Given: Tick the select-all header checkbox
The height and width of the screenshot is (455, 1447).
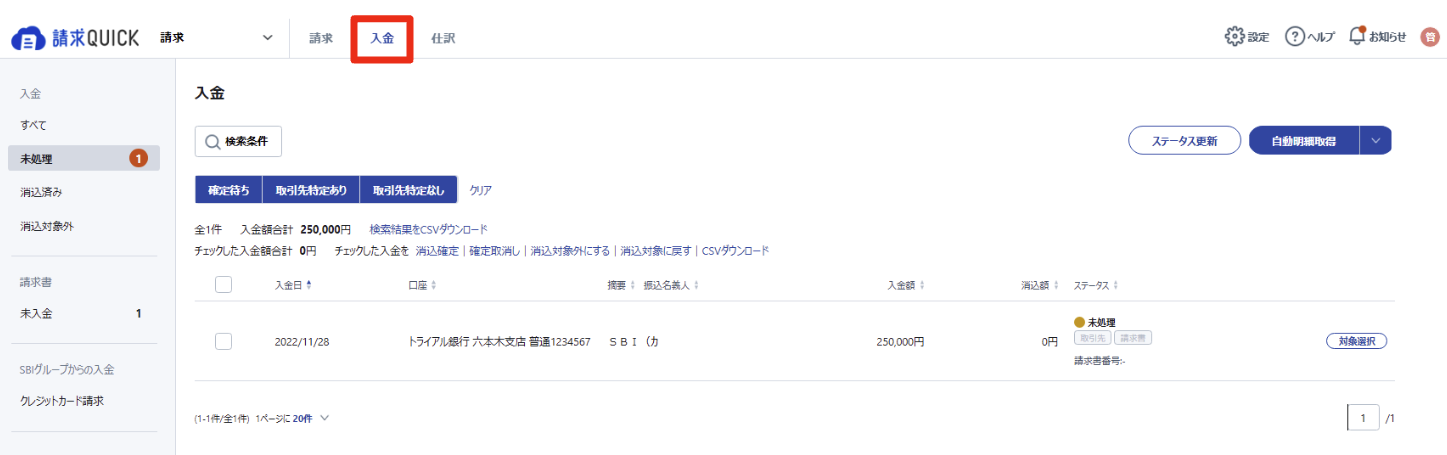Looking at the screenshot, I should [x=224, y=285].
